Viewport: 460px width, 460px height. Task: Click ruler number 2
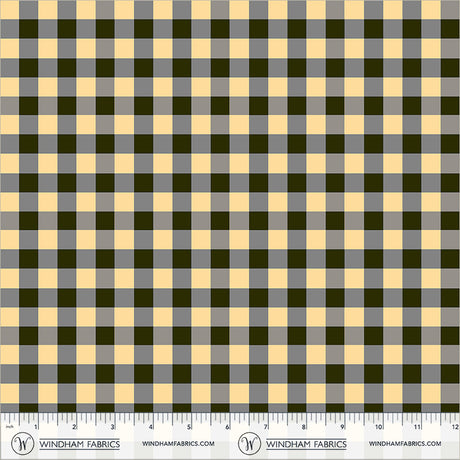pyautogui.click(x=74, y=427)
